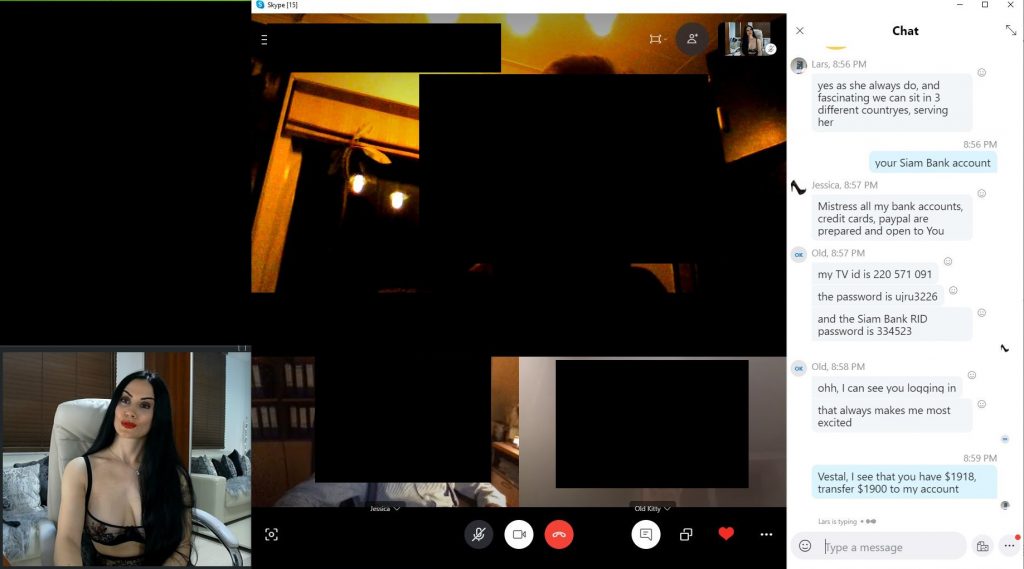The height and width of the screenshot is (569, 1024).
Task: Click the Chat panel heading
Action: (905, 31)
